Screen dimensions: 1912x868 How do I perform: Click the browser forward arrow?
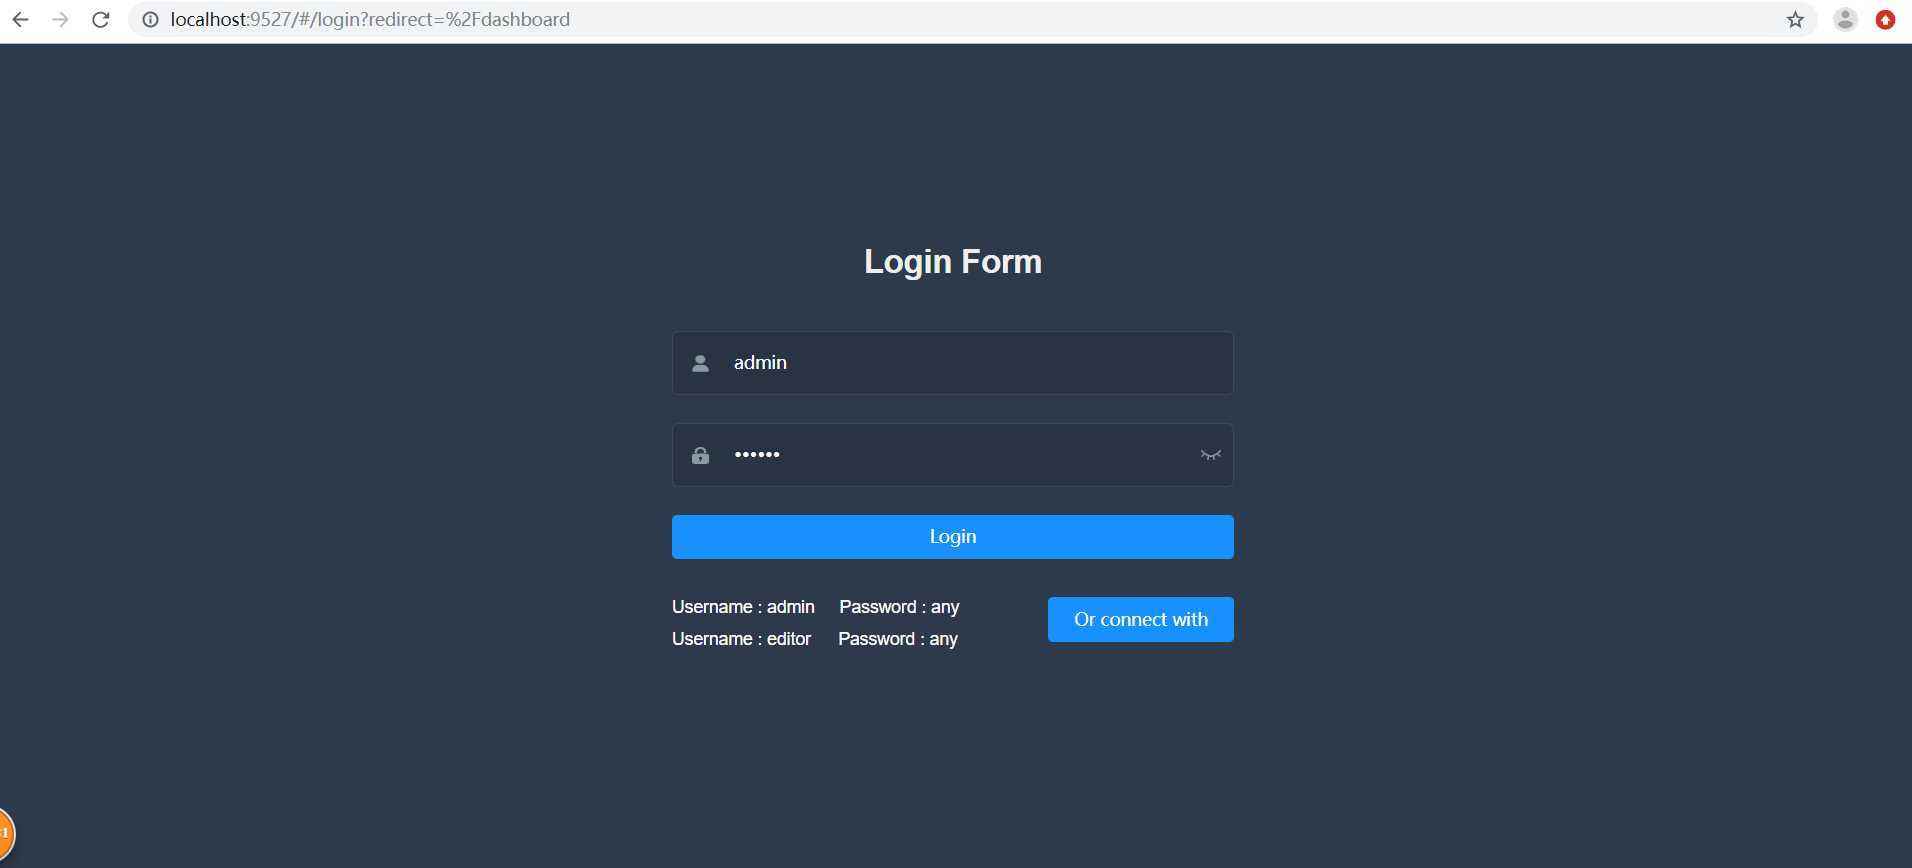click(60, 19)
